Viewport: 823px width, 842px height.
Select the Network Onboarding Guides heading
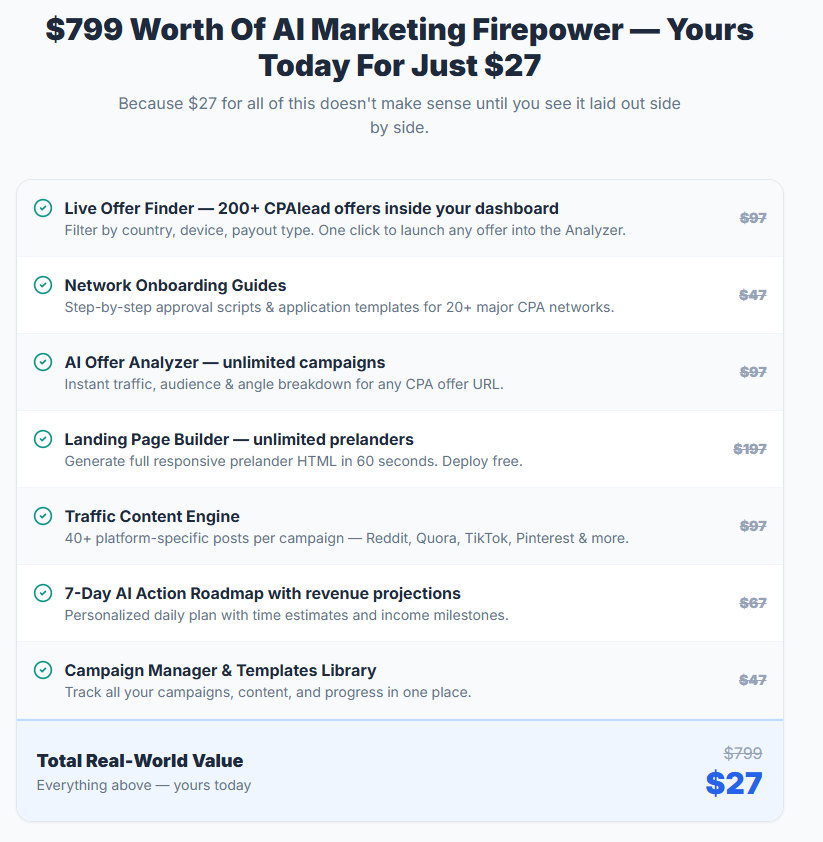(175, 285)
